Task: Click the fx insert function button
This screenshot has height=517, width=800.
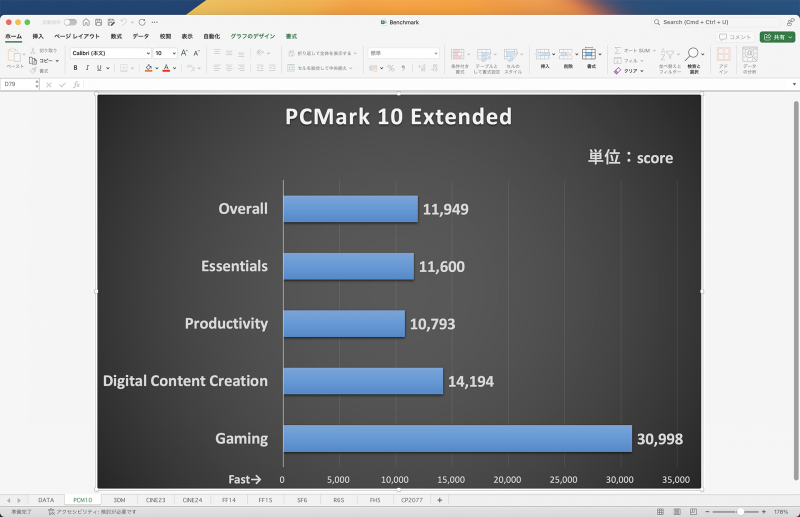Action: [x=76, y=85]
